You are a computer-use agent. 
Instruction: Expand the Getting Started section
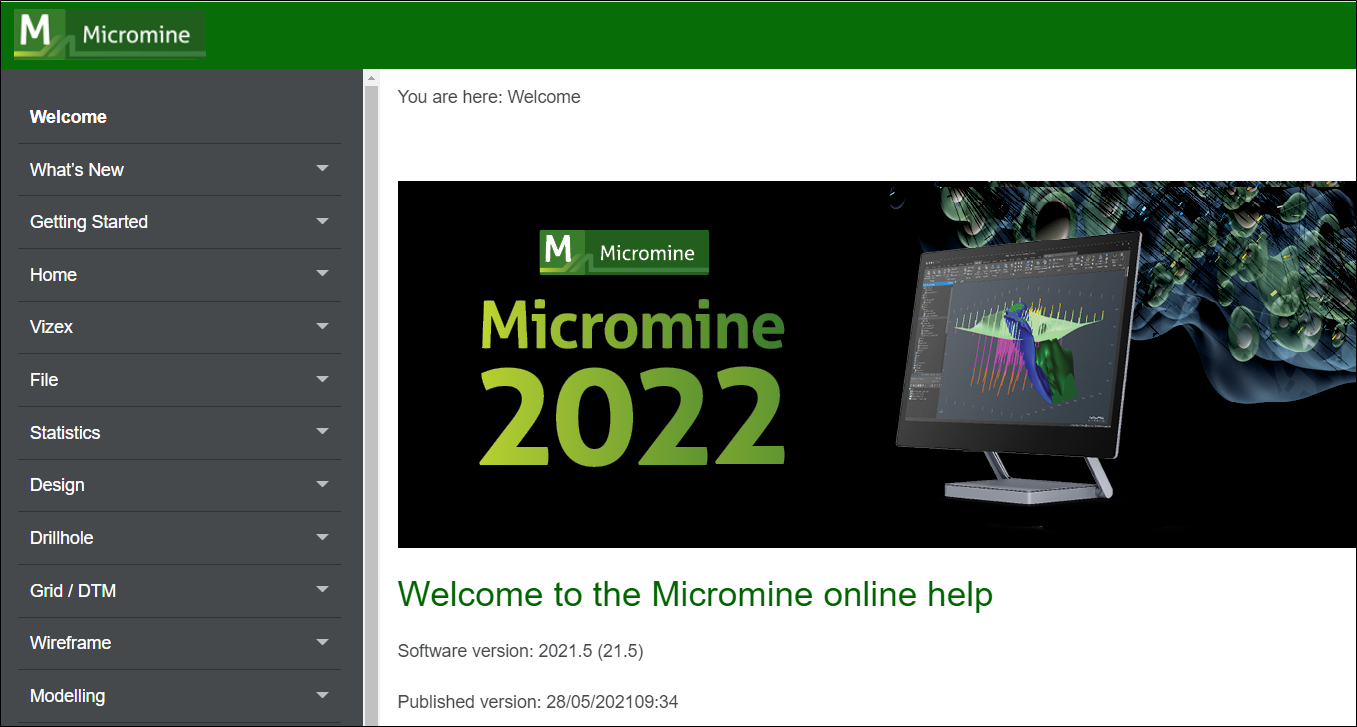pos(322,221)
